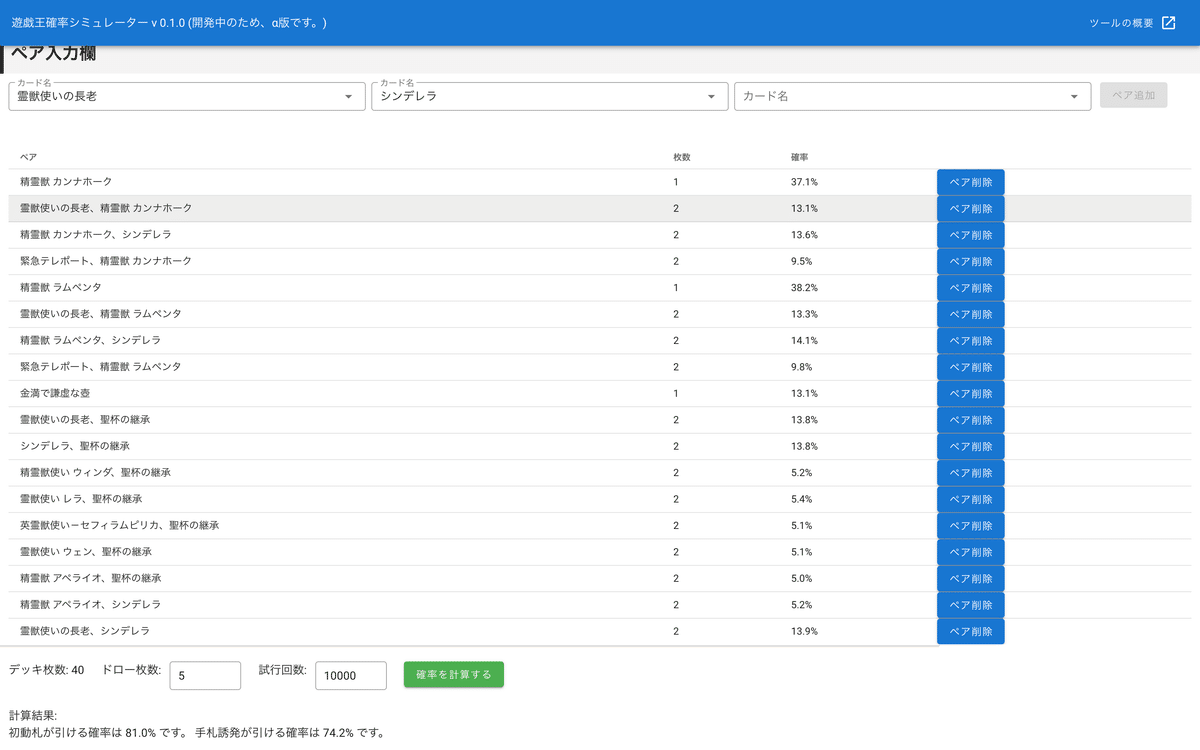1200x750 pixels.
Task: Delete pair 英霊獣使いーセフィラムピリカ、聖杯の継承
Action: (x=970, y=525)
